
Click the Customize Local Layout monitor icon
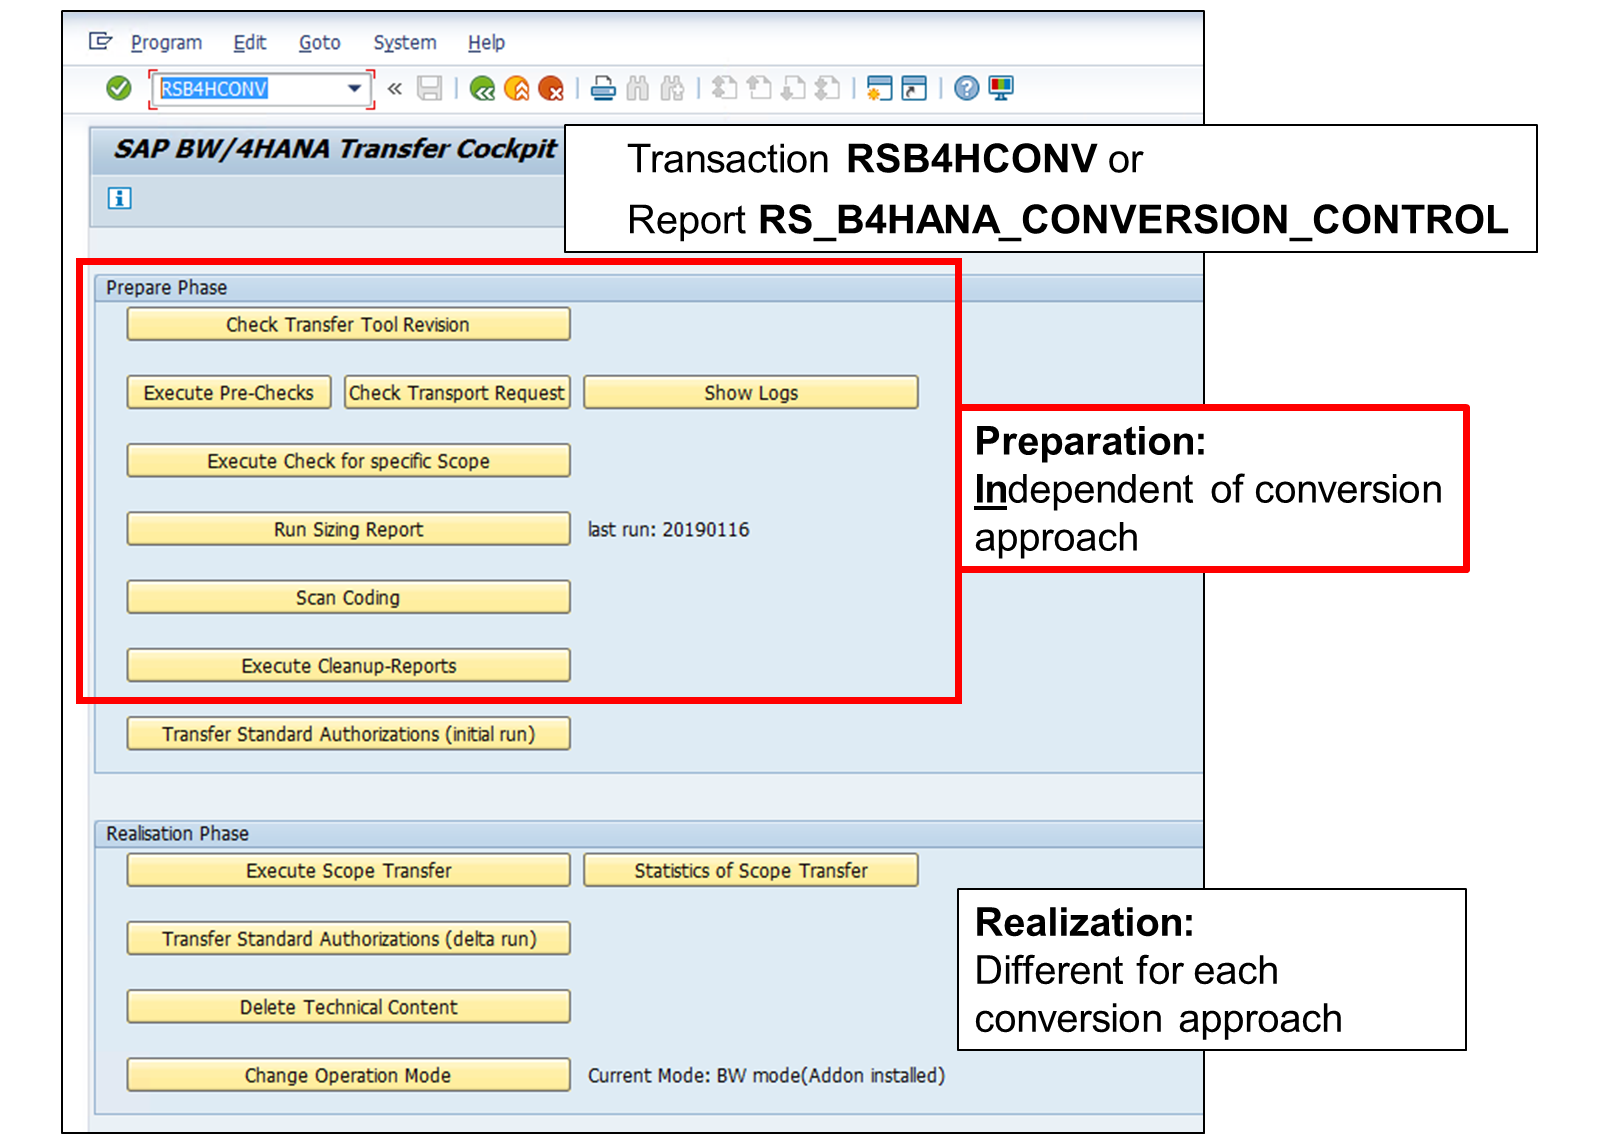click(1001, 88)
